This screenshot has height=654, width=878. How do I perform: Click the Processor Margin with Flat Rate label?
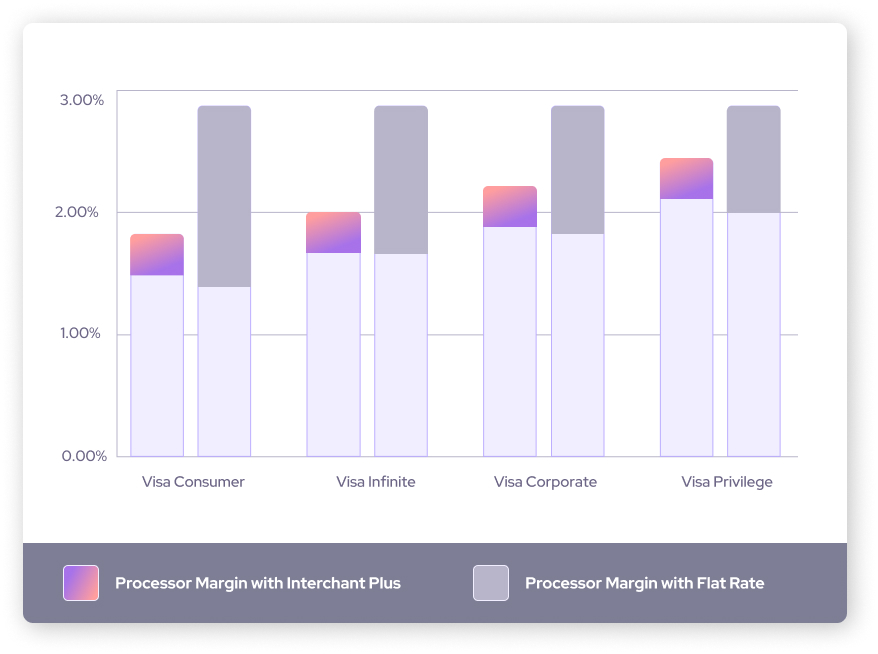click(644, 583)
